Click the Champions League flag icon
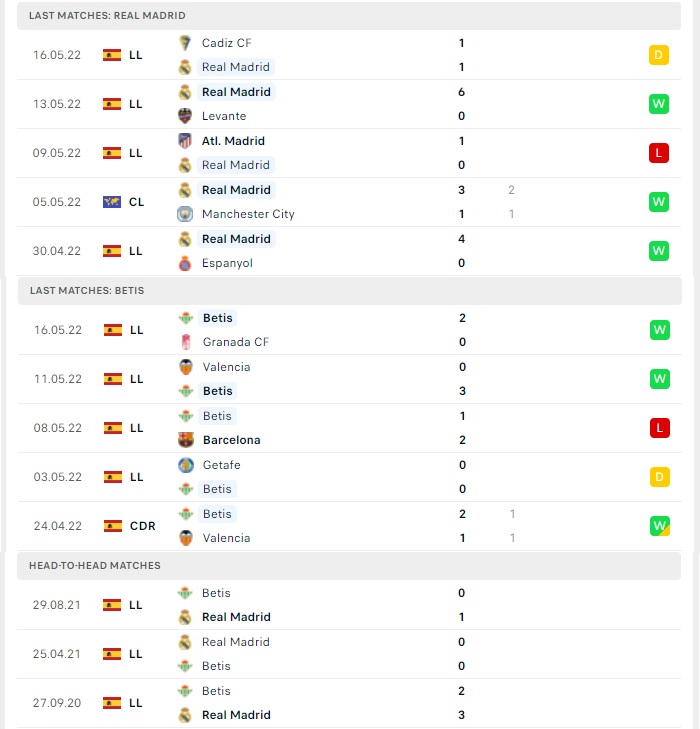The height and width of the screenshot is (729, 700). pos(112,202)
